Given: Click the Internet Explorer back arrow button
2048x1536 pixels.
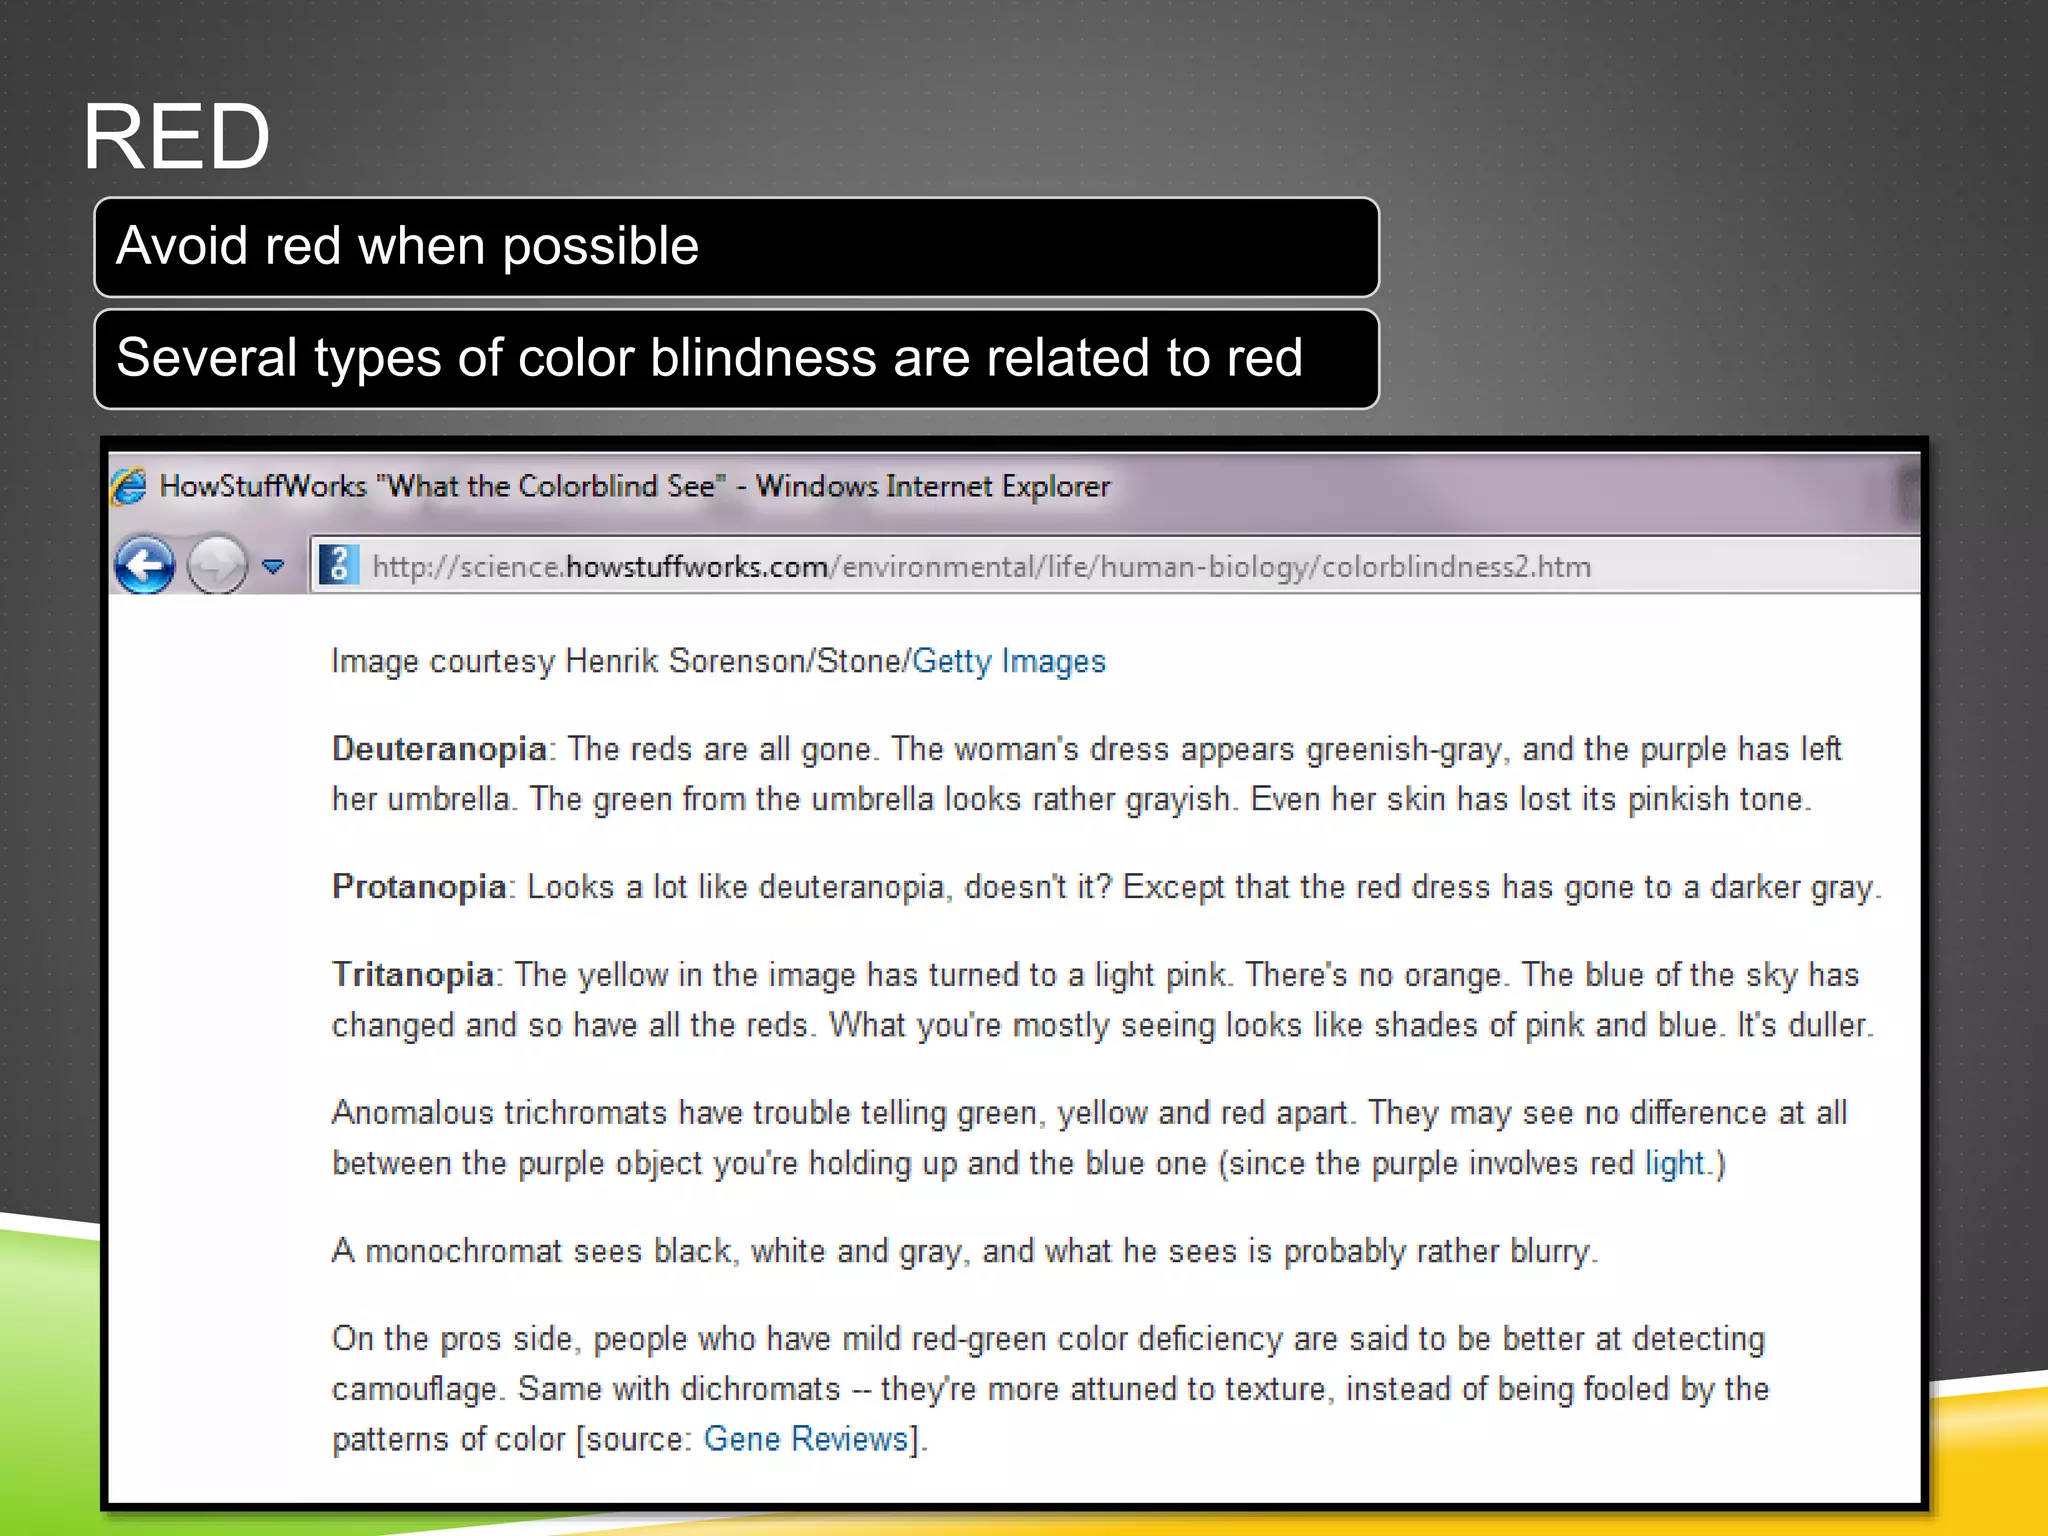Looking at the screenshot, I should click(x=145, y=565).
